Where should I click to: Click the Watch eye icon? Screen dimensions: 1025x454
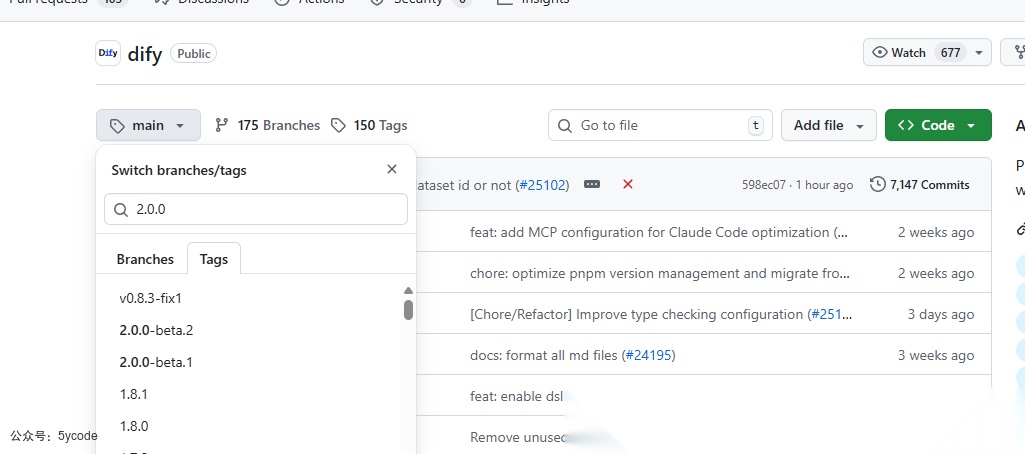click(x=881, y=52)
